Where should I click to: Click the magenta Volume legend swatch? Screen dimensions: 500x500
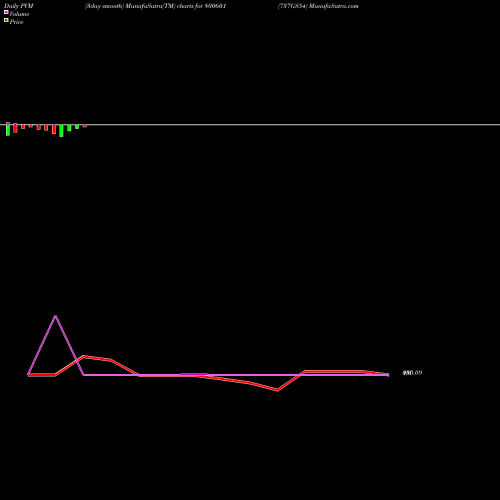pos(6,12)
